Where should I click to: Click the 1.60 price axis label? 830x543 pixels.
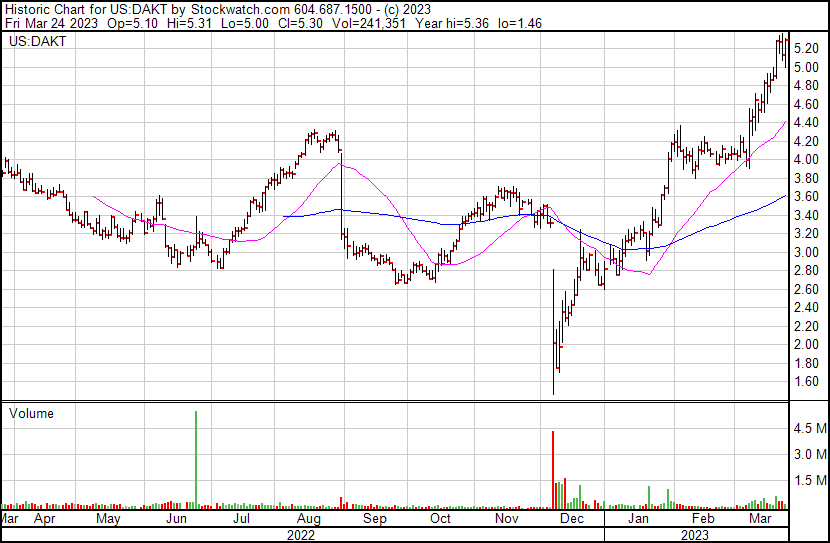point(806,382)
